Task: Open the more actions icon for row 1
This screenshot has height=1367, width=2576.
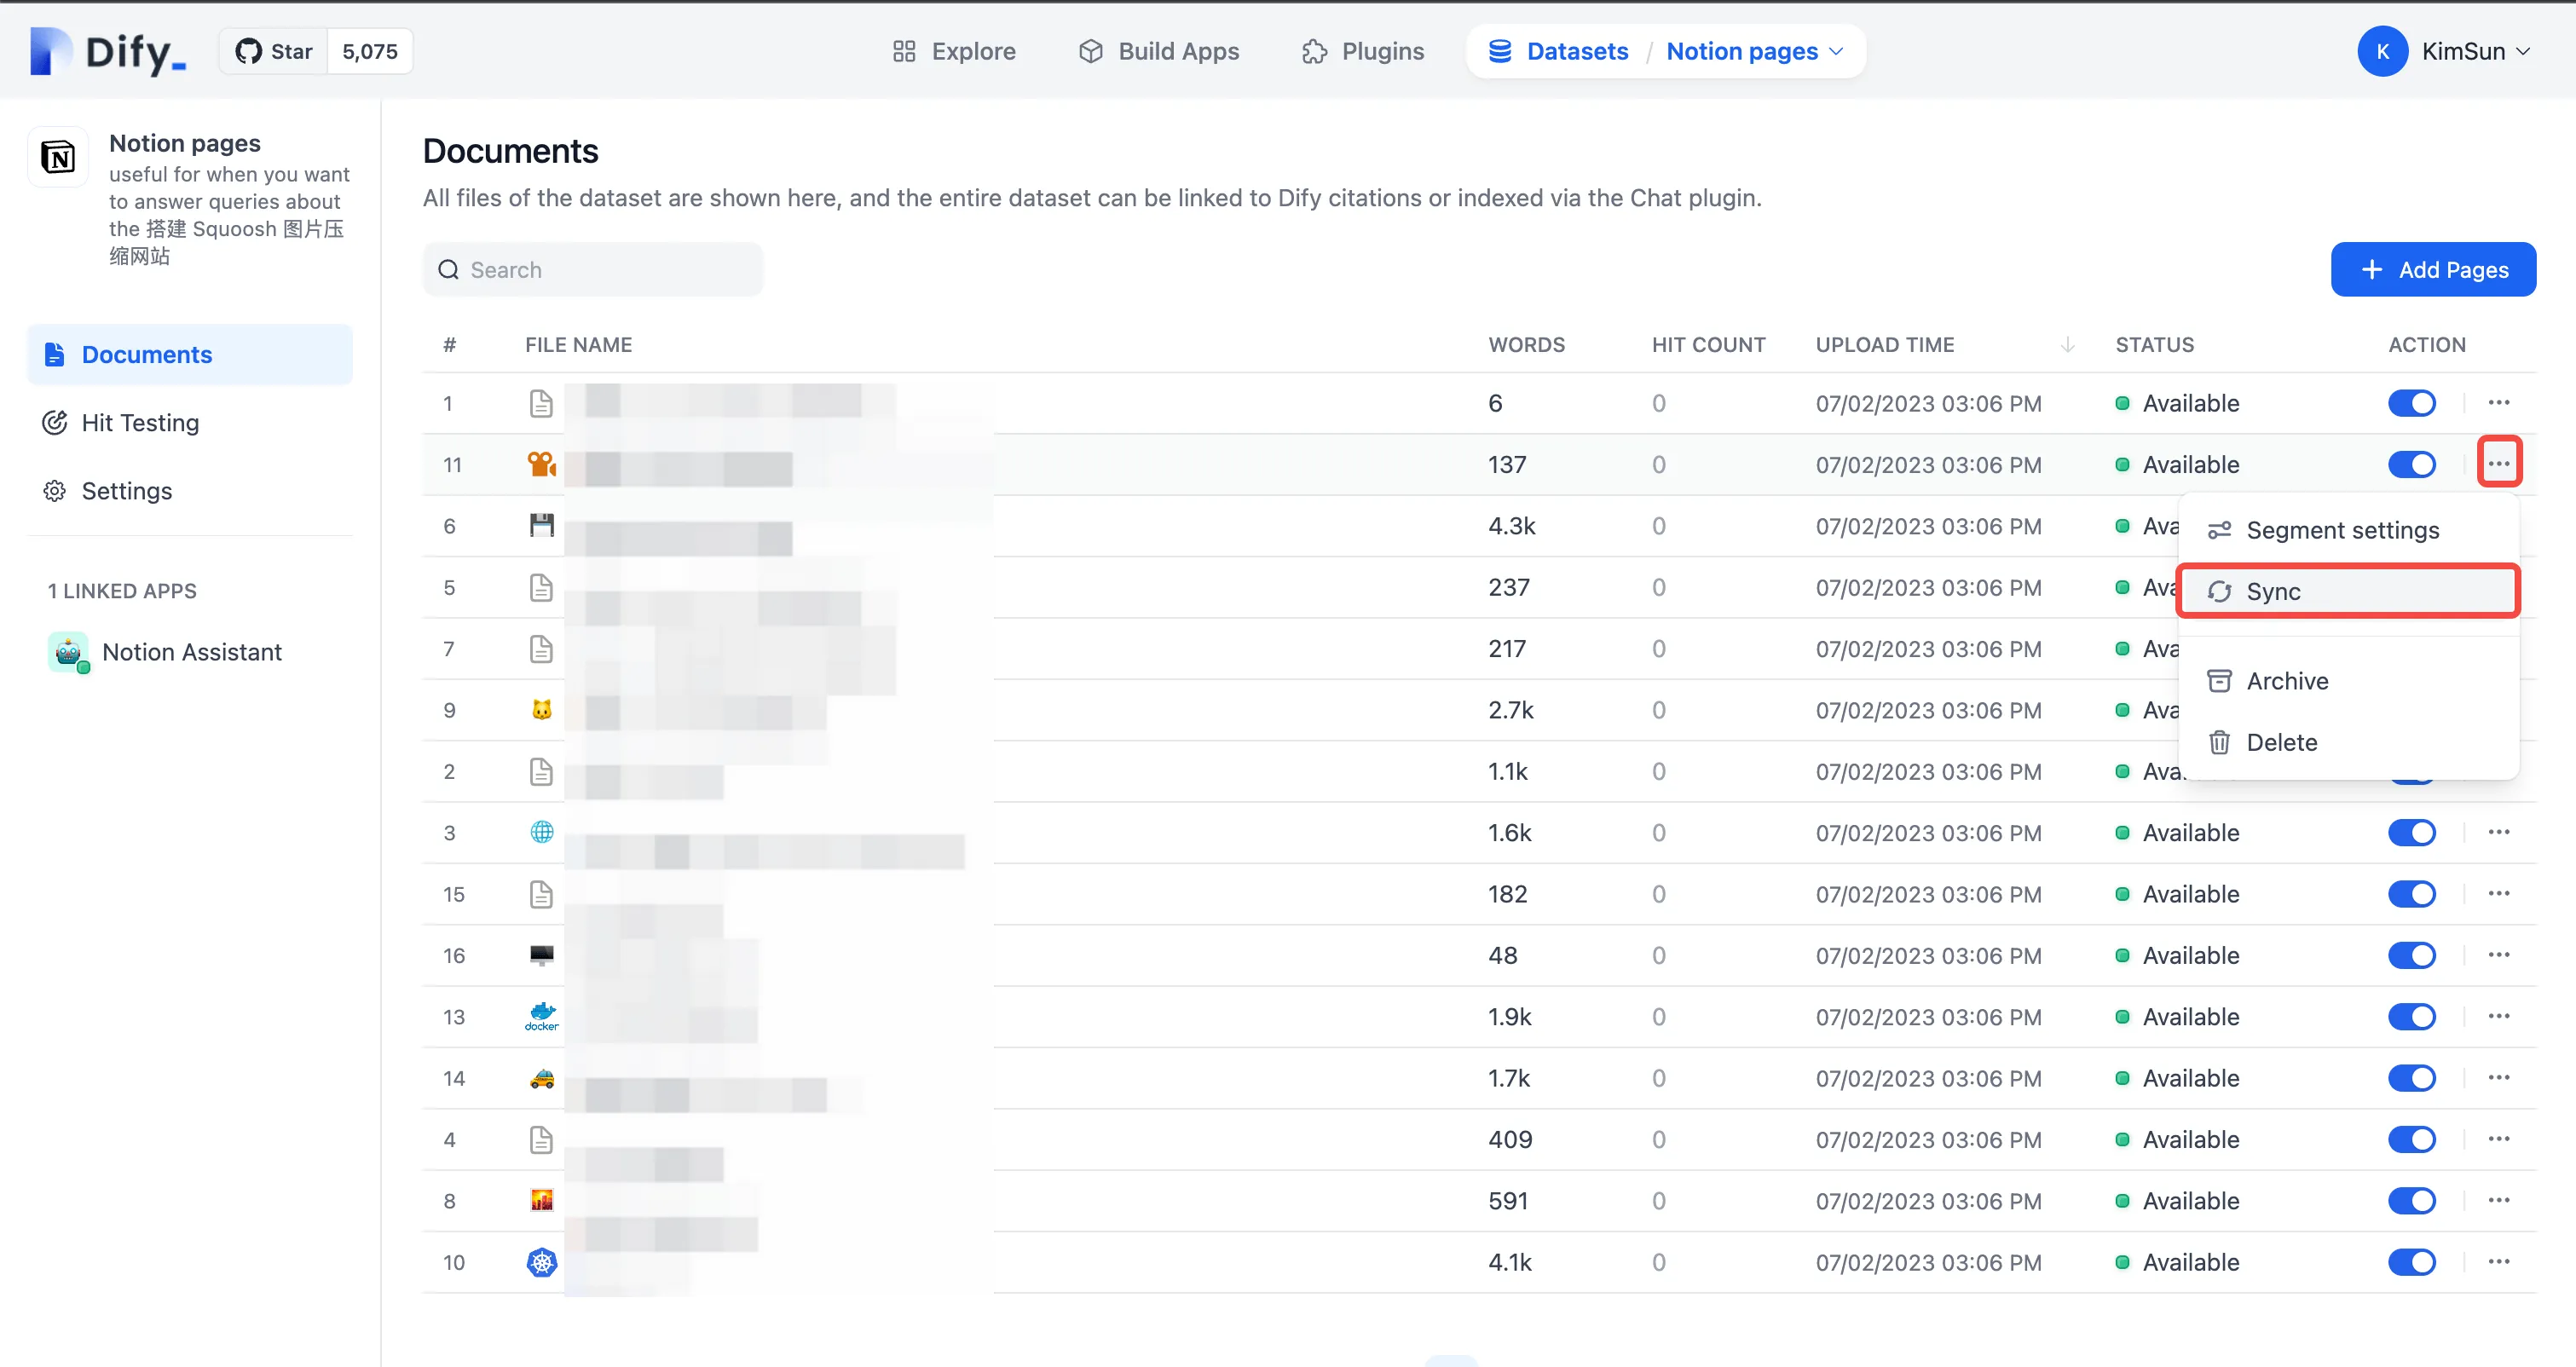Action: coord(2498,403)
